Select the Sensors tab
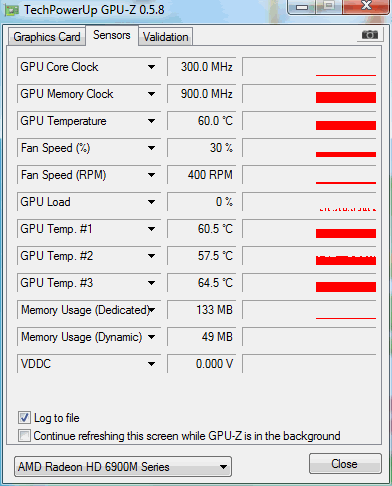Viewport: 392px width, 486px height. (112, 35)
